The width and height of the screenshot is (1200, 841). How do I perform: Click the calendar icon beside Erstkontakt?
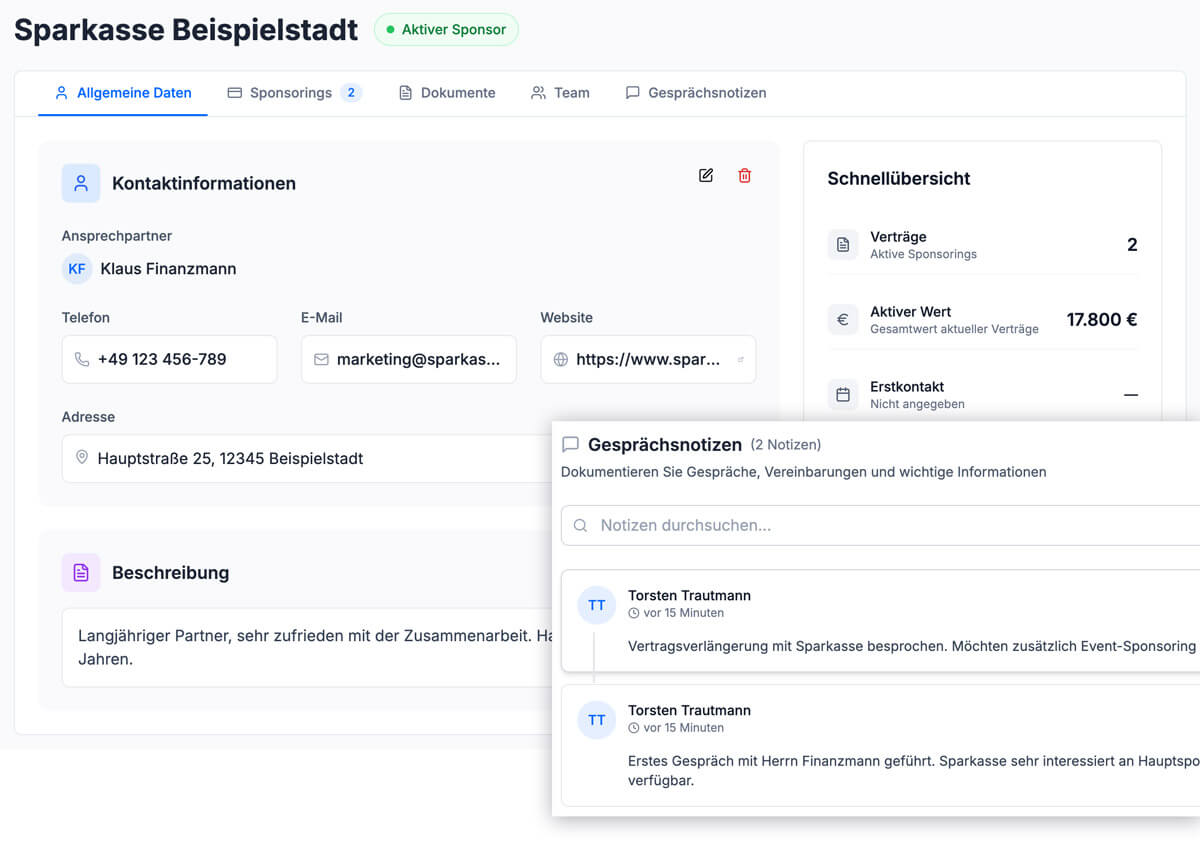[x=843, y=395]
